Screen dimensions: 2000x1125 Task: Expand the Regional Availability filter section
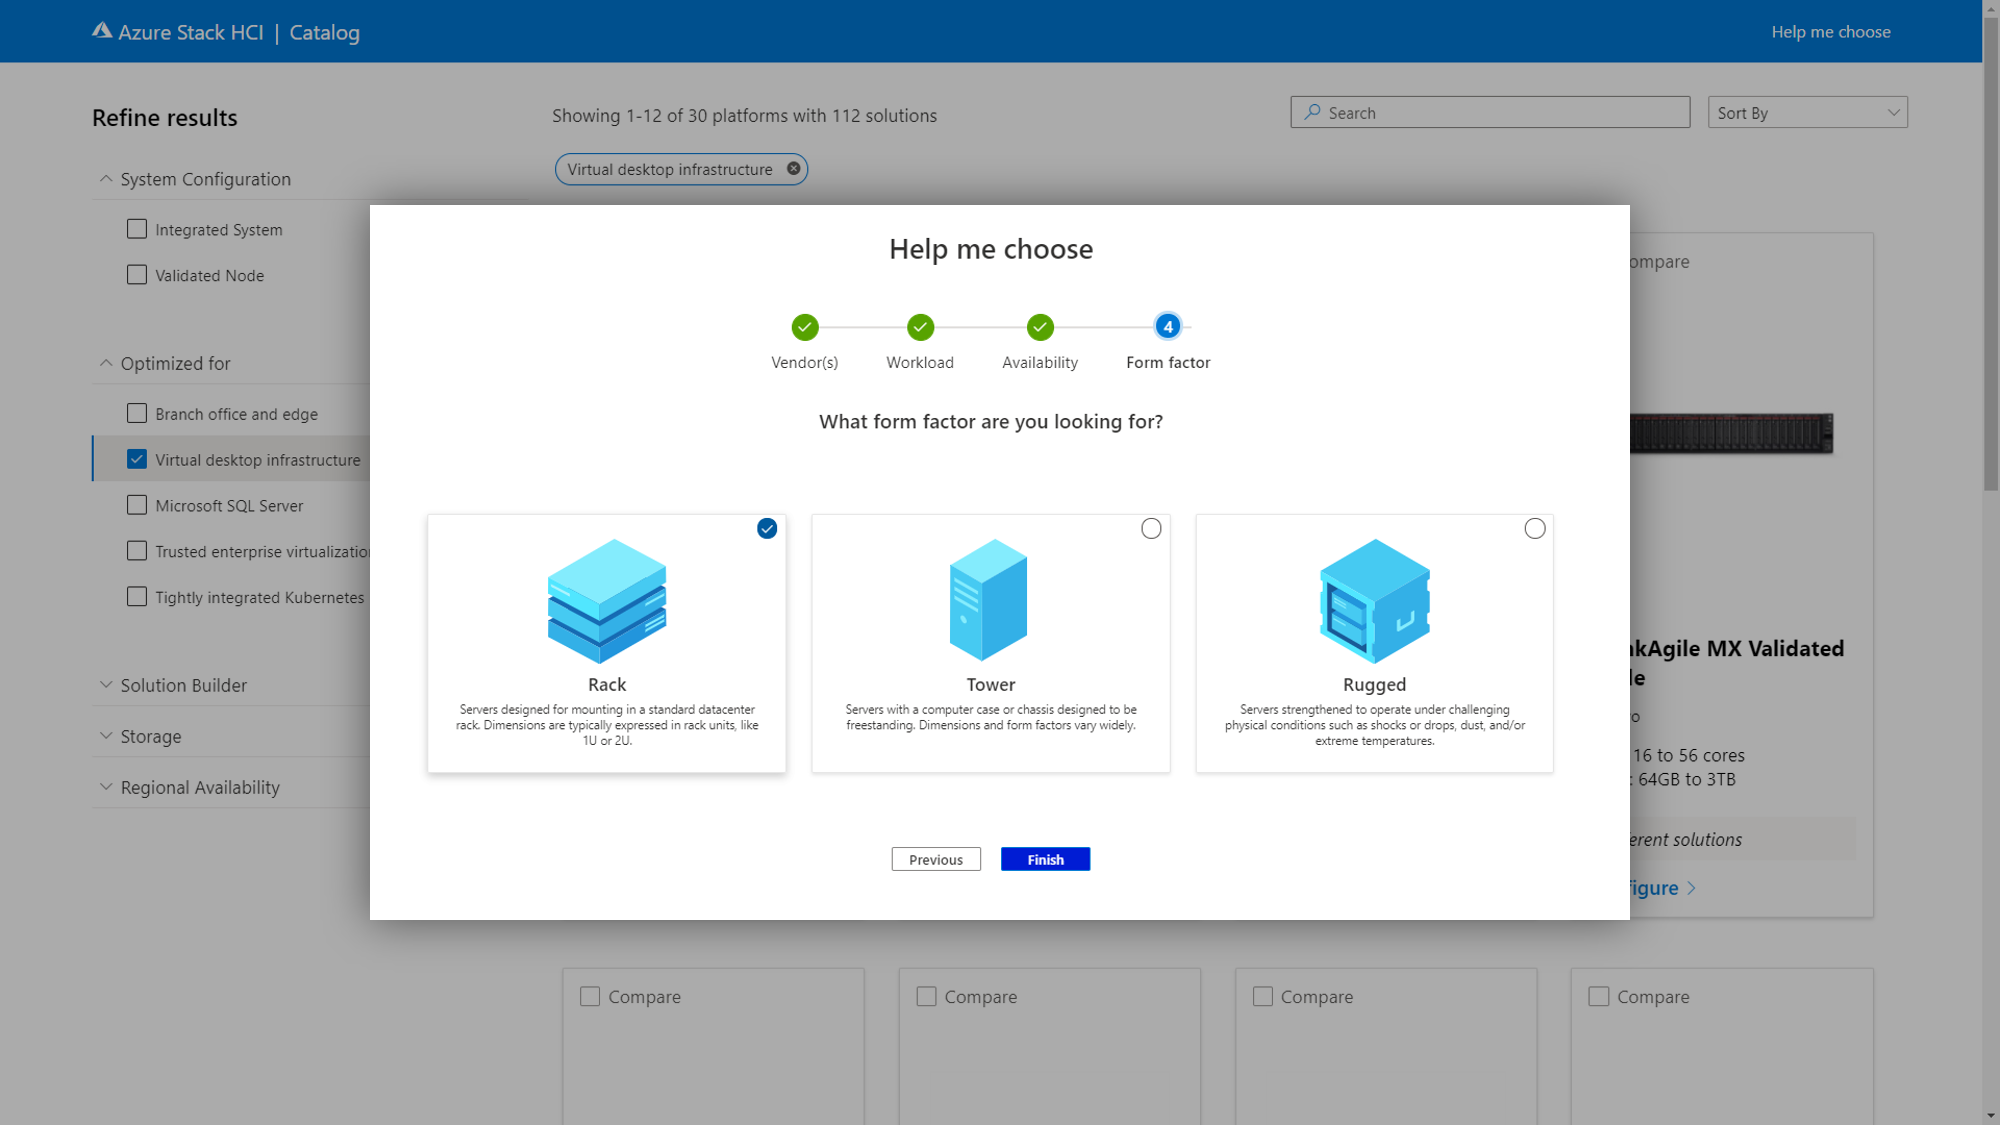199,787
